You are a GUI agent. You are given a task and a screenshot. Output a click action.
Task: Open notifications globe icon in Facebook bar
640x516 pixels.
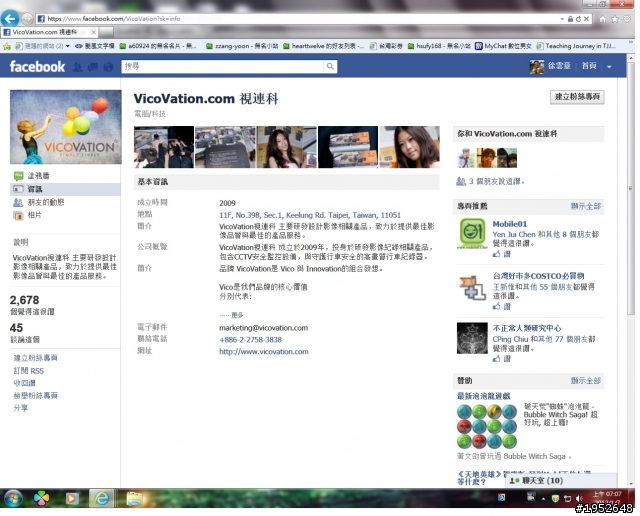[x=108, y=67]
